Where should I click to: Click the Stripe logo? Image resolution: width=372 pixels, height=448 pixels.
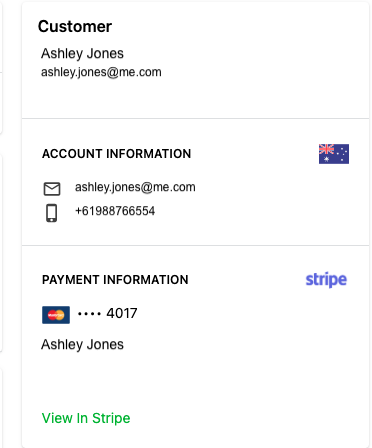(x=326, y=280)
